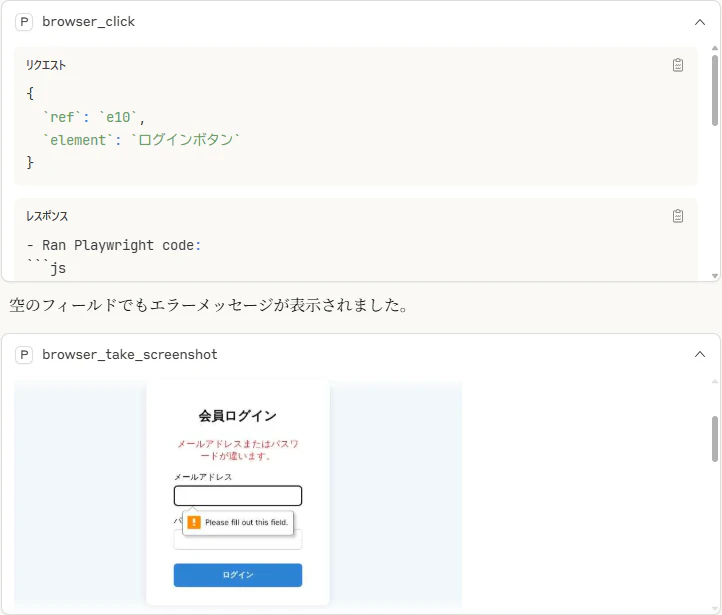
Task: Click the 'Please fill out this field' tooltip
Action: click(238, 522)
